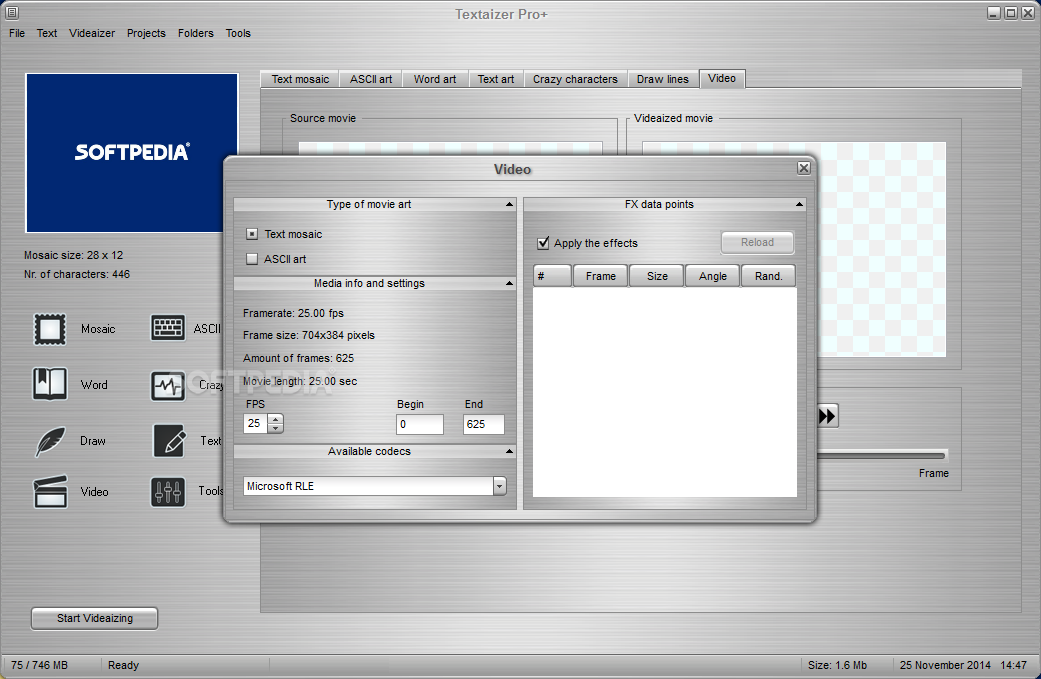Image resolution: width=1041 pixels, height=679 pixels.
Task: Decrease the FPS value with down arrow
Action: [x=276, y=428]
